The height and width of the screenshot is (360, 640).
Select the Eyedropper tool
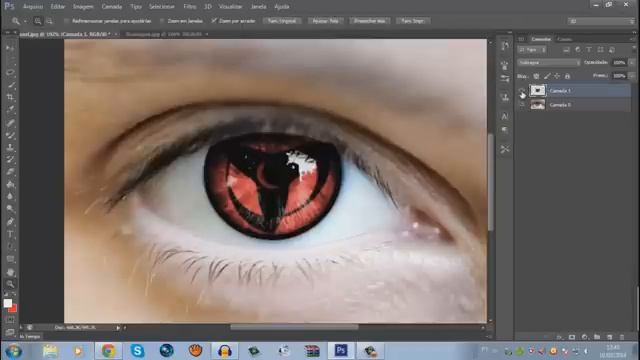coord(10,109)
